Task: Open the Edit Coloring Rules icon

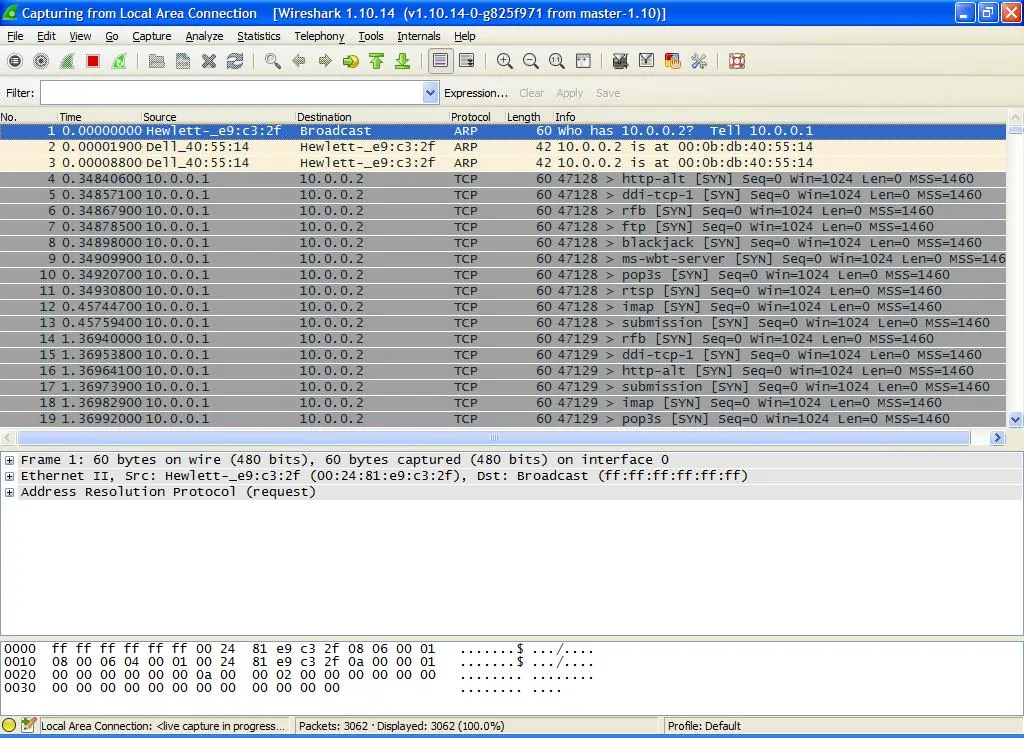Action: pos(672,61)
